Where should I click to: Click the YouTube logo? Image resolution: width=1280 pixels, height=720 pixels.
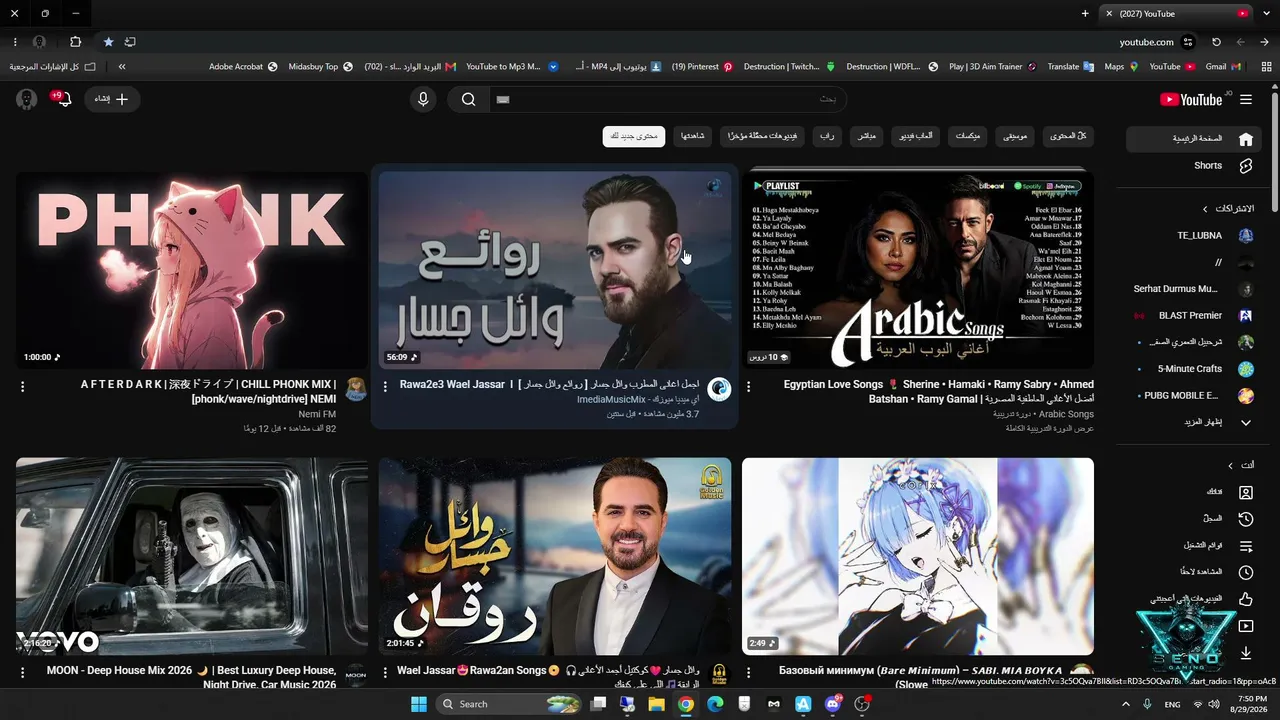1190,99
